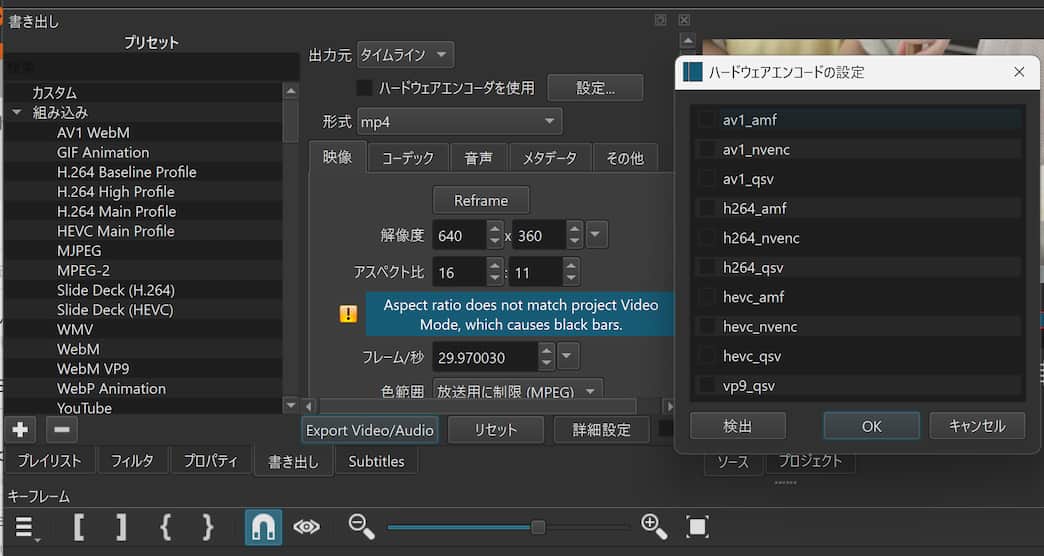Image resolution: width=1044 pixels, height=556 pixels.
Task: Open the フィルタ panel tab
Action: [132, 461]
